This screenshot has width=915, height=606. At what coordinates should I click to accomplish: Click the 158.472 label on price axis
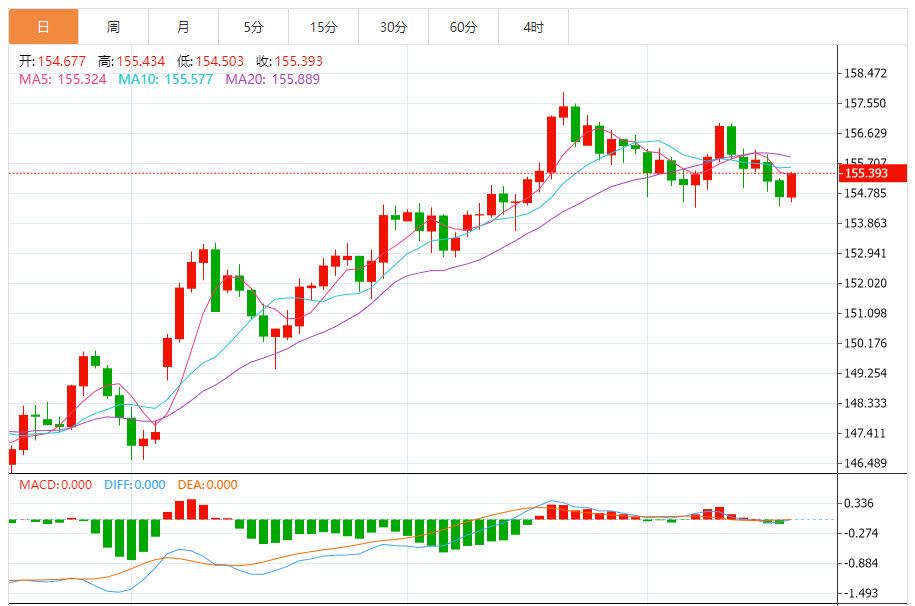tap(866, 73)
